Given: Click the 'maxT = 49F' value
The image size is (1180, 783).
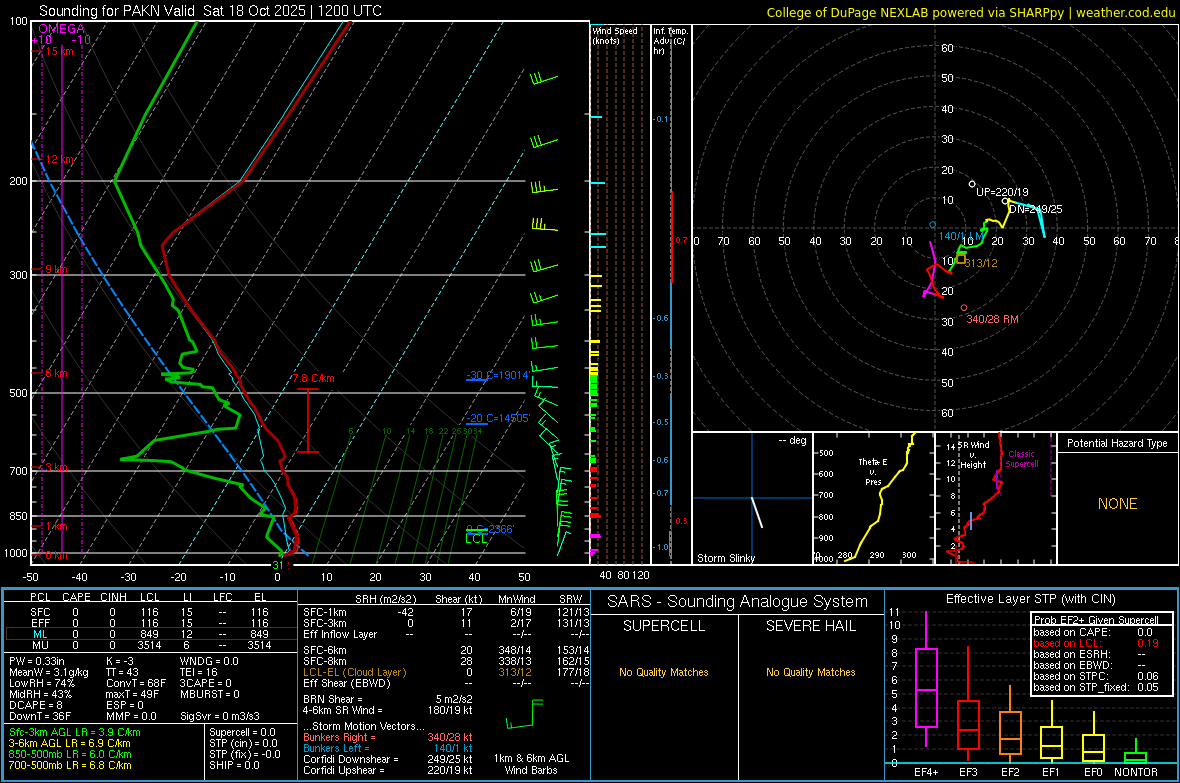Looking at the screenshot, I should 132,694.
